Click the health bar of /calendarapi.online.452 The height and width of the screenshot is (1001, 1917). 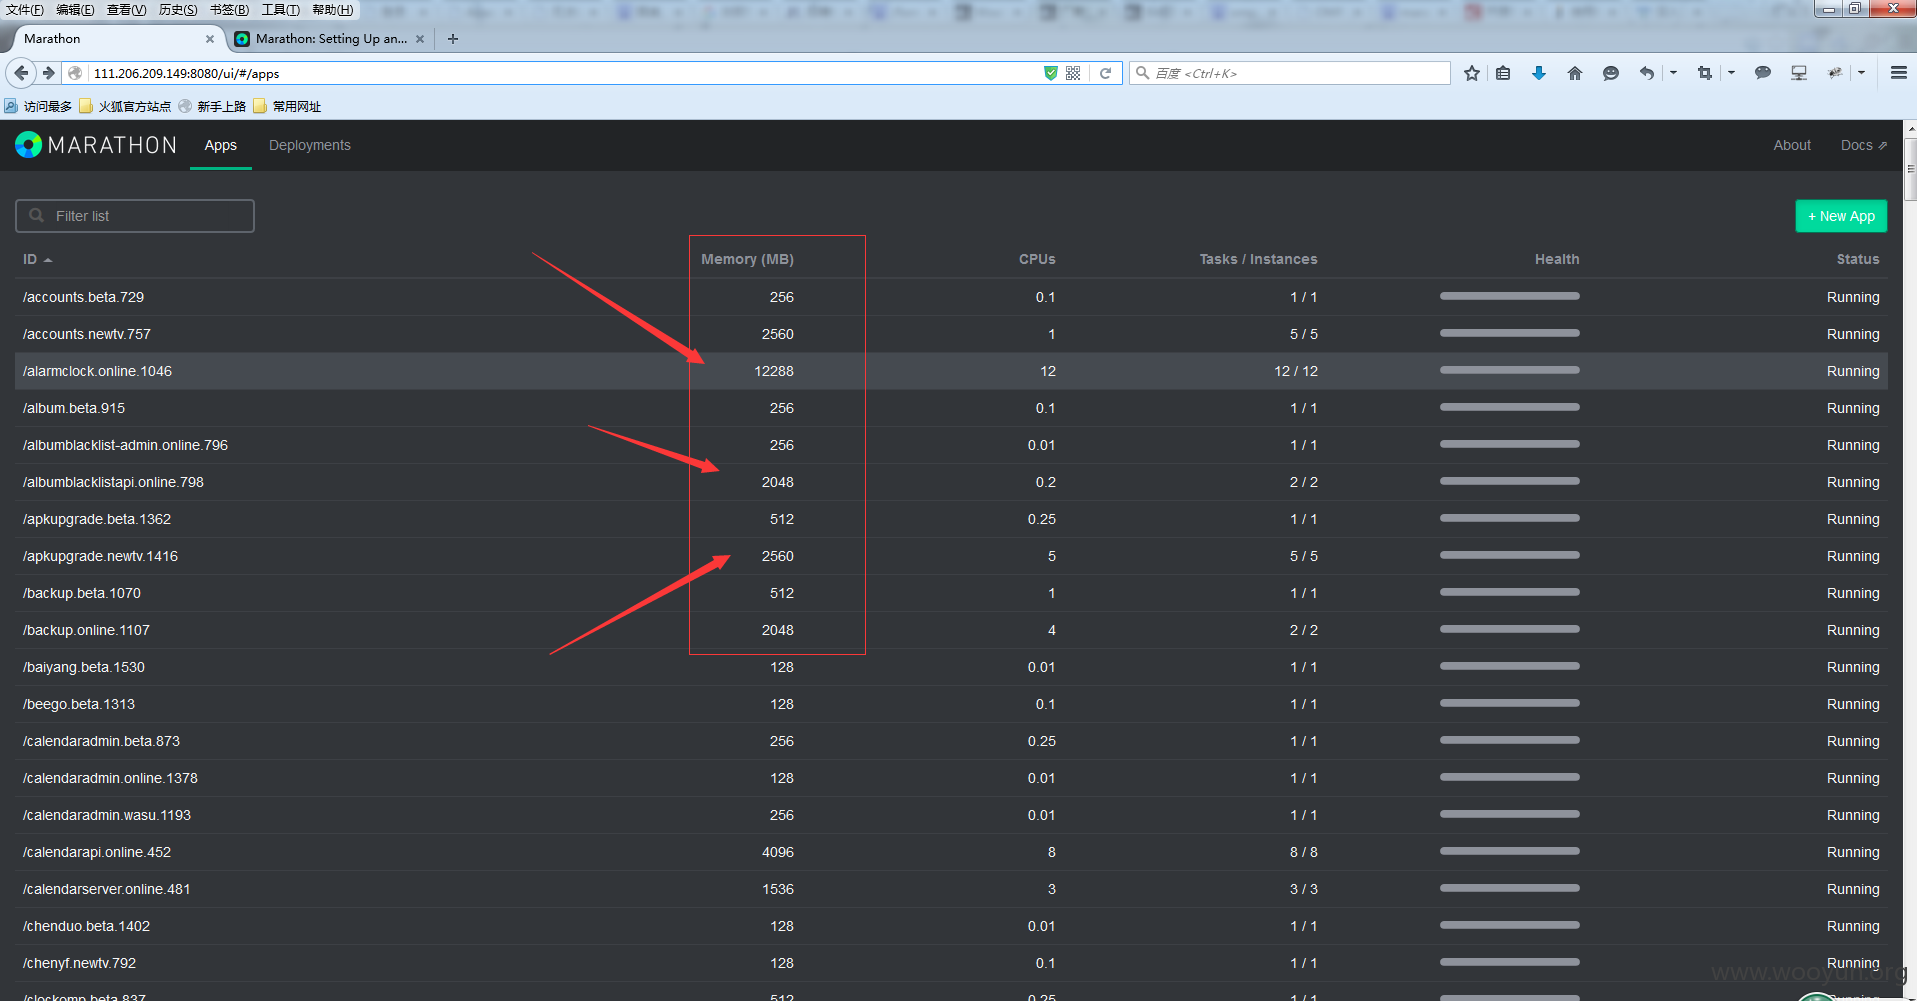pos(1510,851)
